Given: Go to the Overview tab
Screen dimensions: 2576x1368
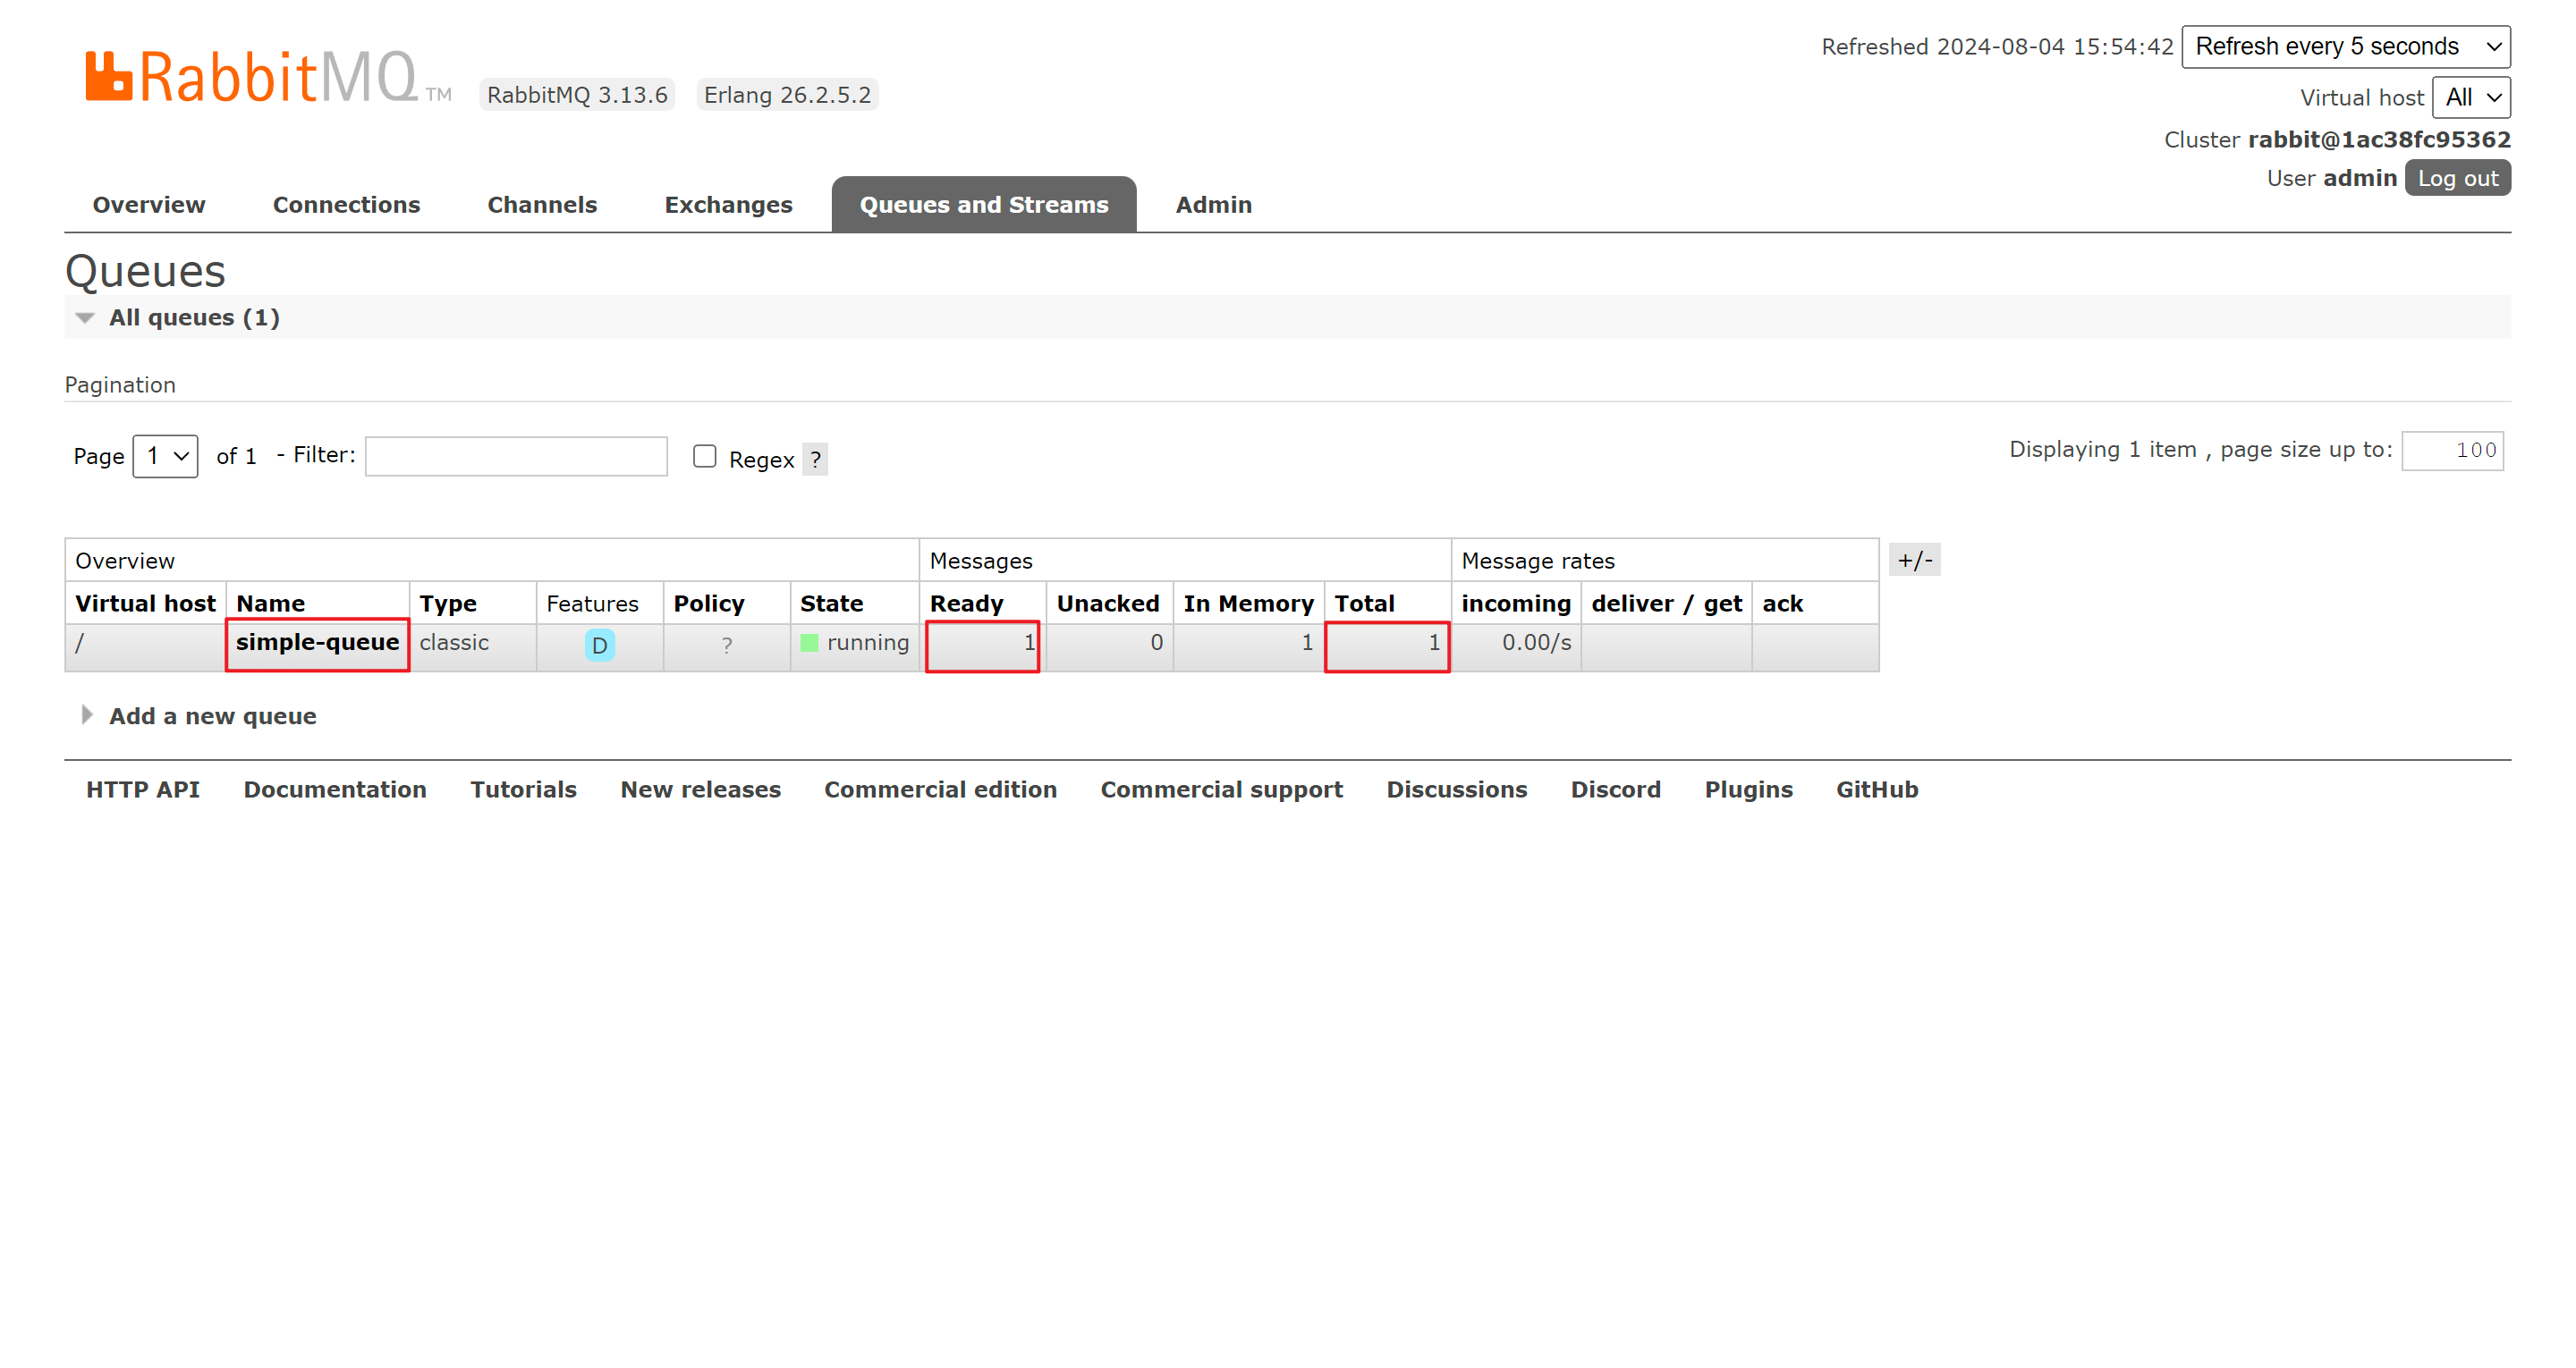Looking at the screenshot, I should coord(149,205).
